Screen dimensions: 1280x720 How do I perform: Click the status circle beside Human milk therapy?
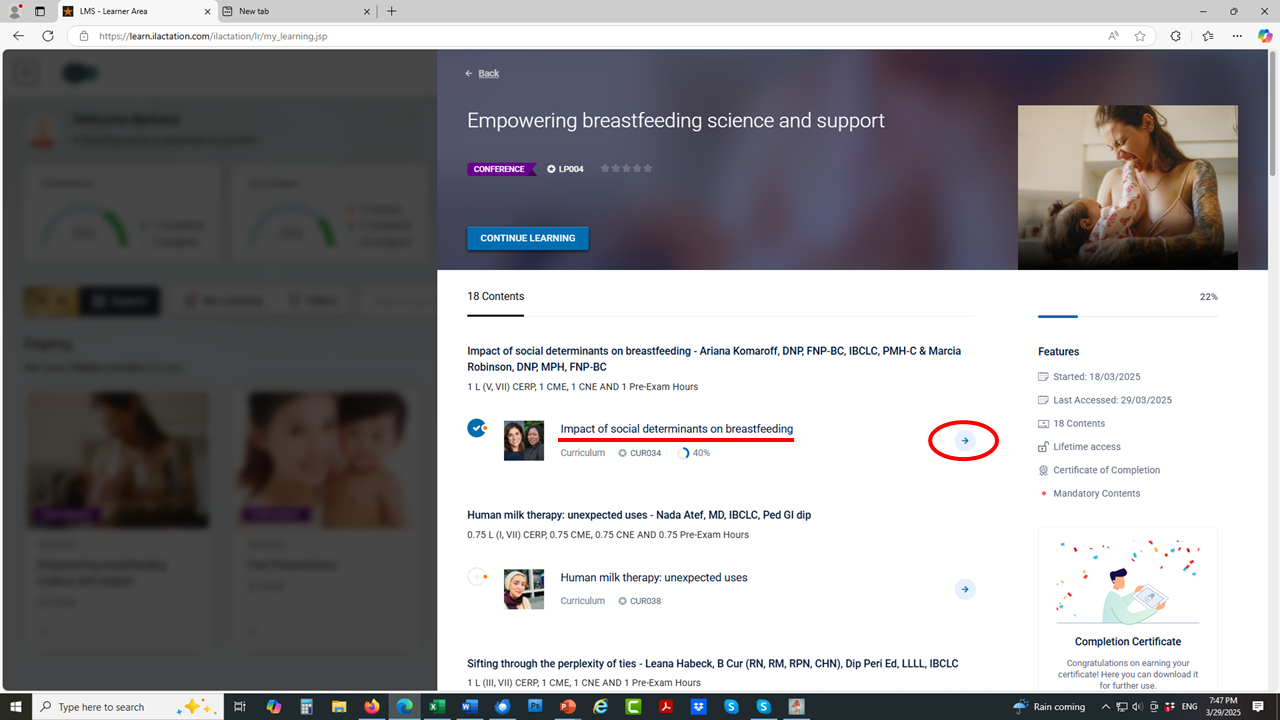(477, 576)
